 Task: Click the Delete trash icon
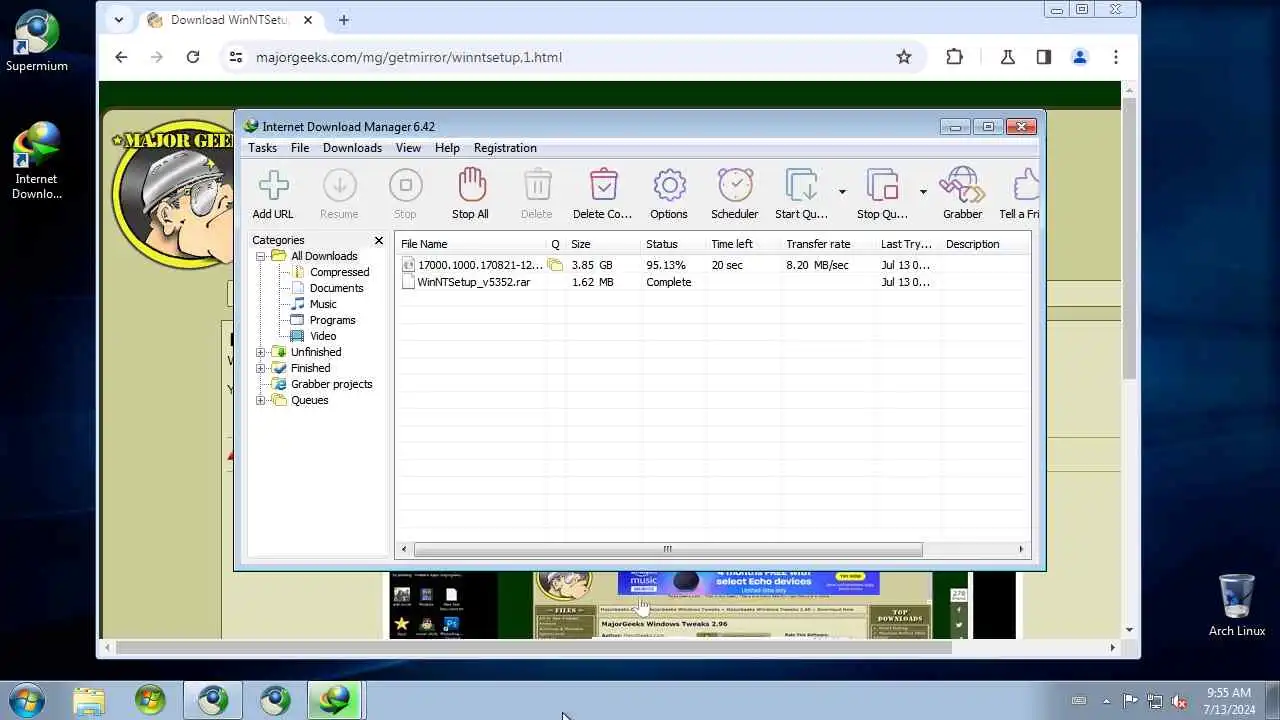coord(537,194)
